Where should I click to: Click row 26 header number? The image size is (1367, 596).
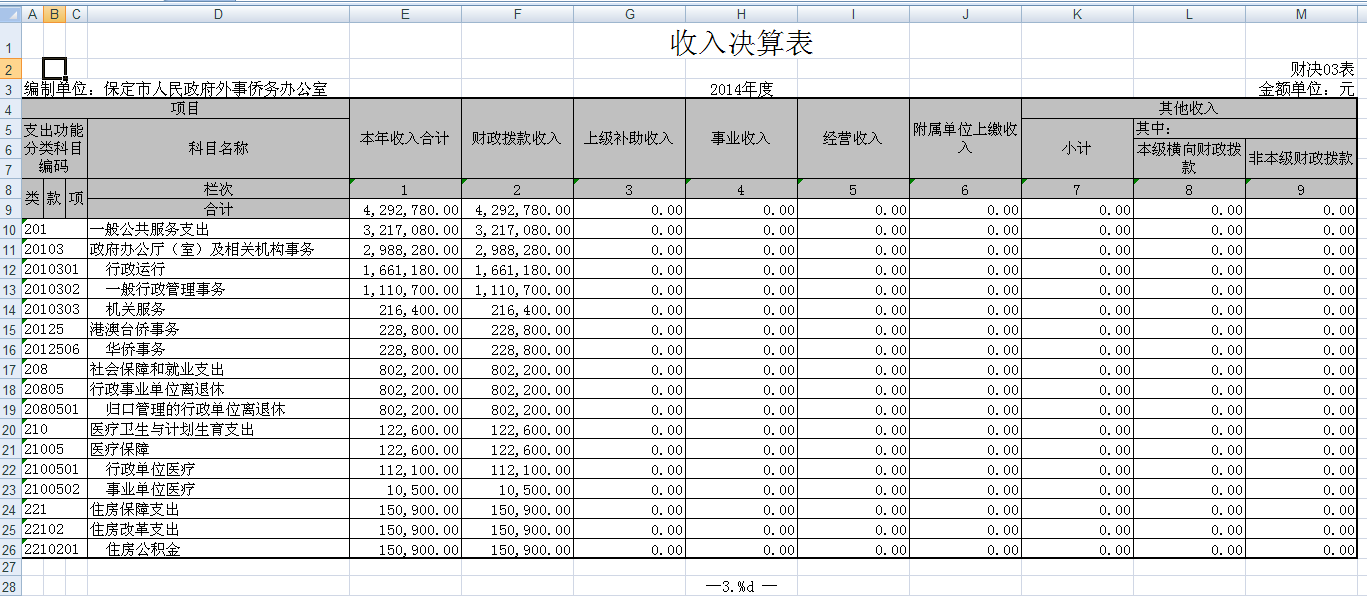[10, 549]
